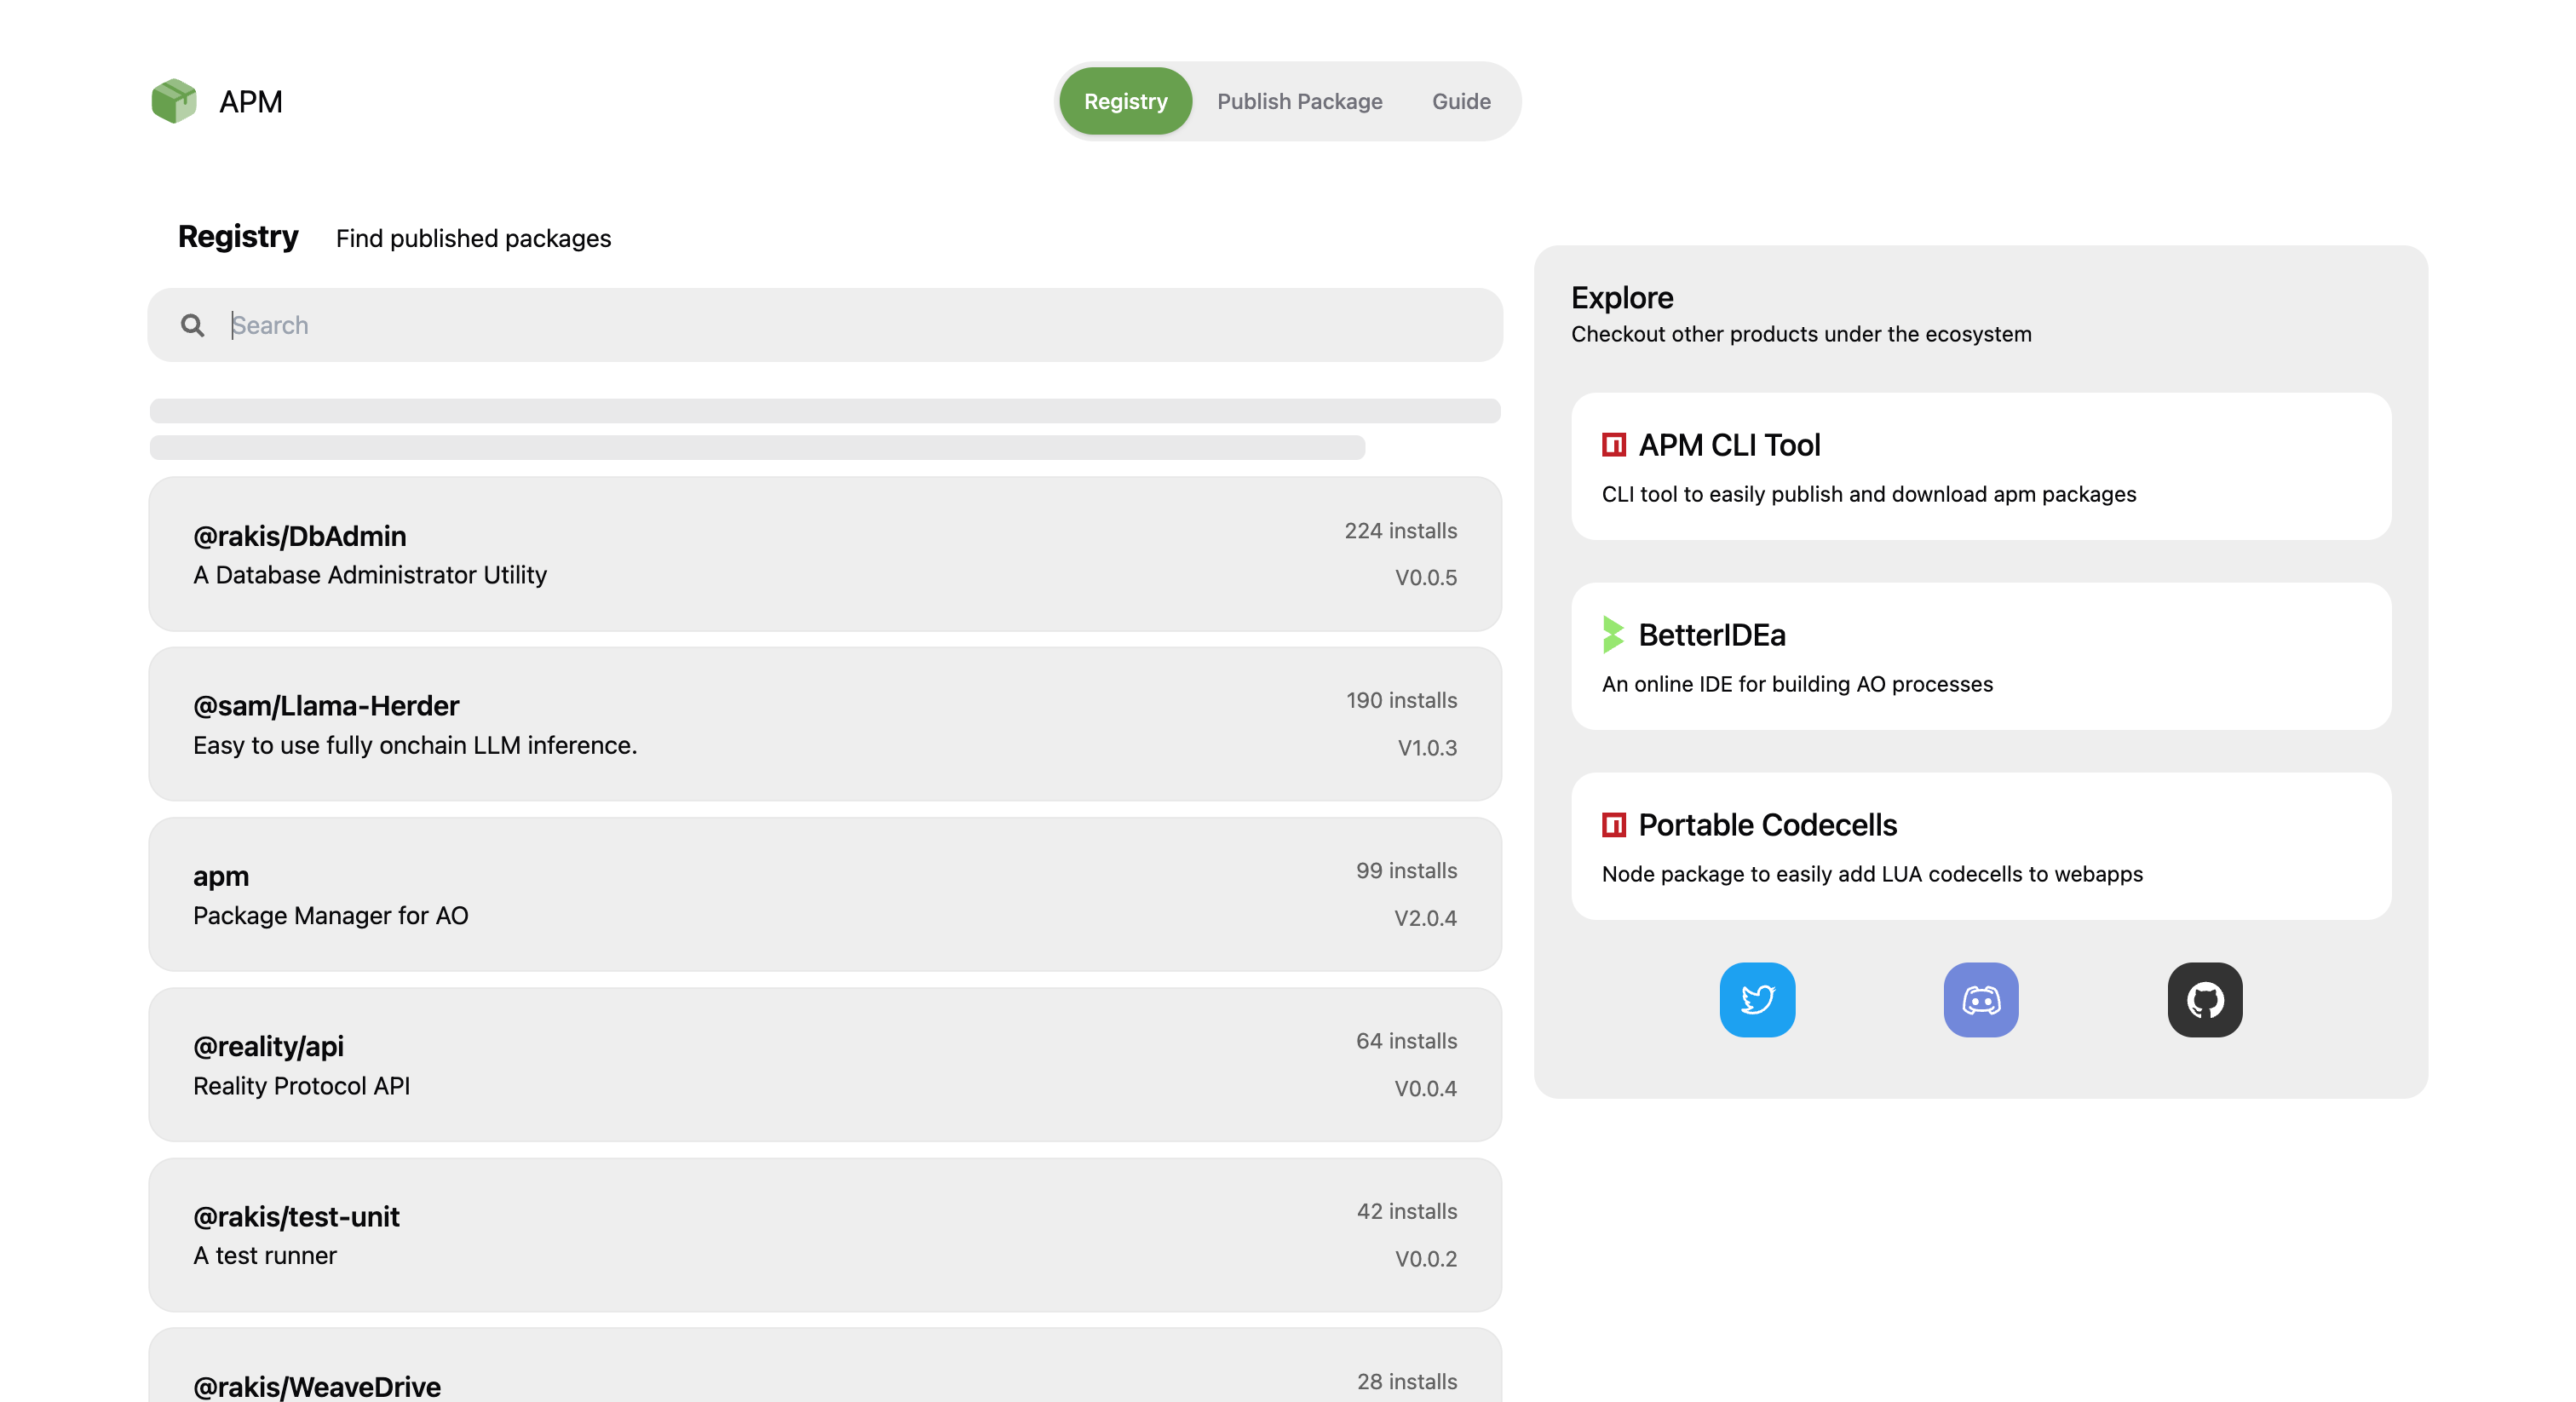This screenshot has width=2576, height=1402.
Task: Click the 'V0.0.2' version label
Action: (1426, 1258)
